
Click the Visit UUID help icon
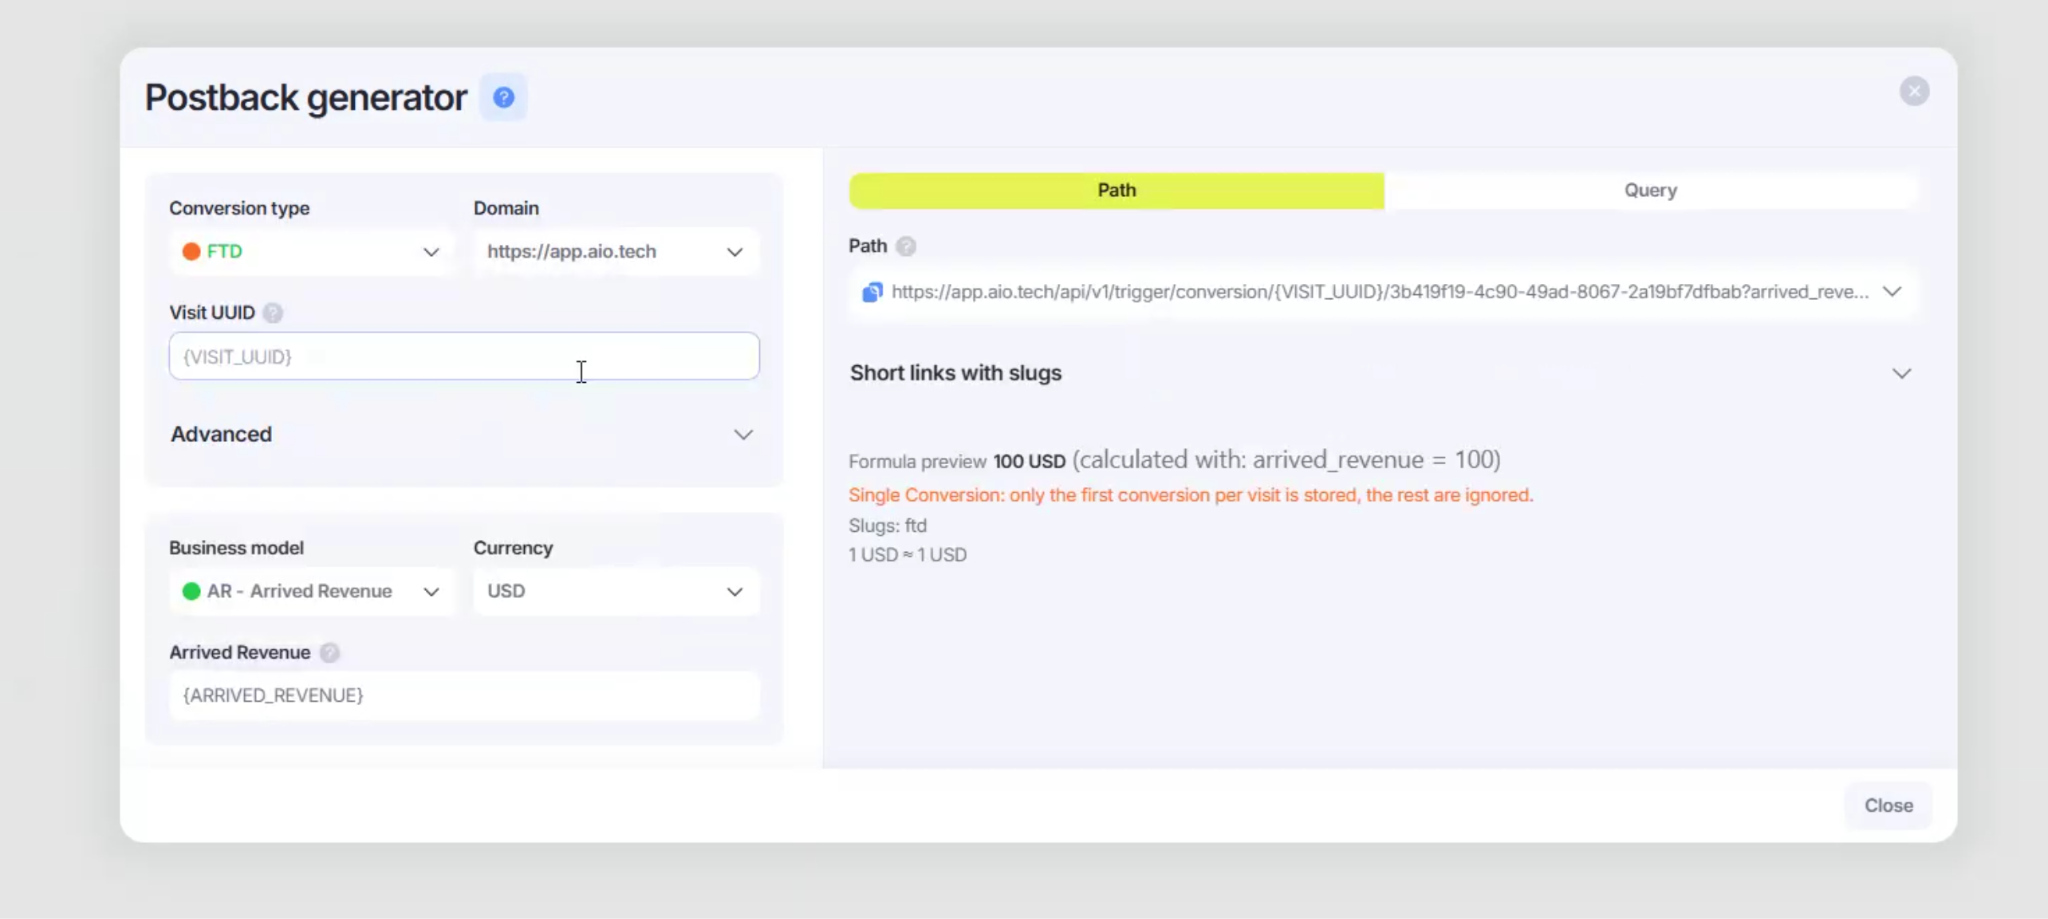point(273,313)
